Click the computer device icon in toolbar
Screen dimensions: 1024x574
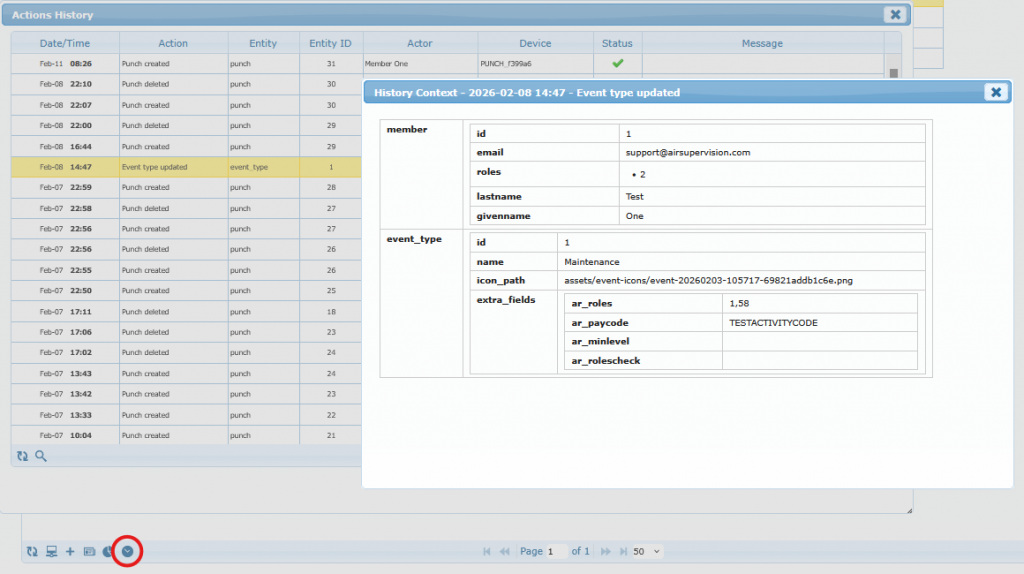[51, 551]
